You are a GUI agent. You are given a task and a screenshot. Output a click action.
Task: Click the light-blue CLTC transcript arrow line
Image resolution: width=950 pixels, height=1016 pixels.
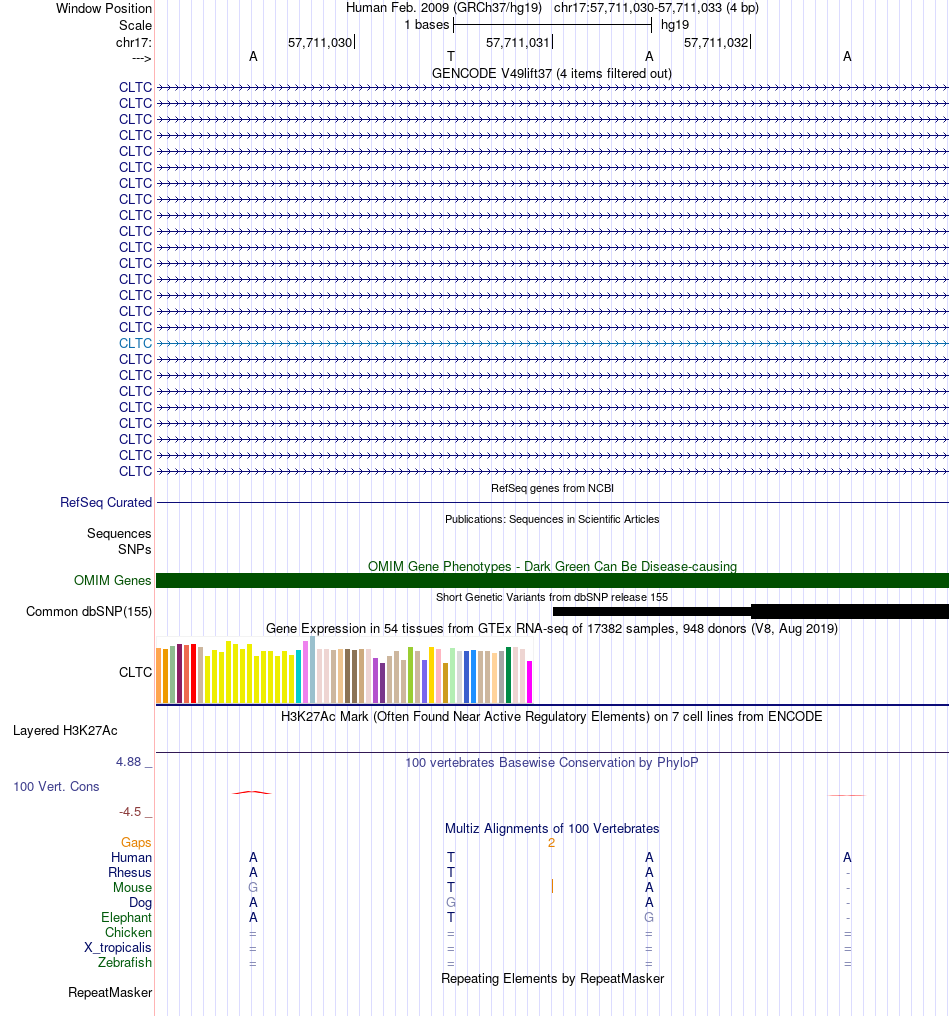pyautogui.click(x=553, y=343)
